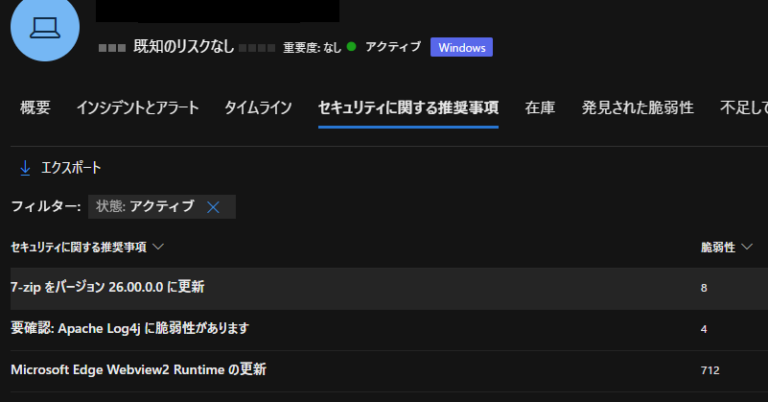
Task: Switch to the 発見された脆弱性 tab
Action: pos(637,108)
